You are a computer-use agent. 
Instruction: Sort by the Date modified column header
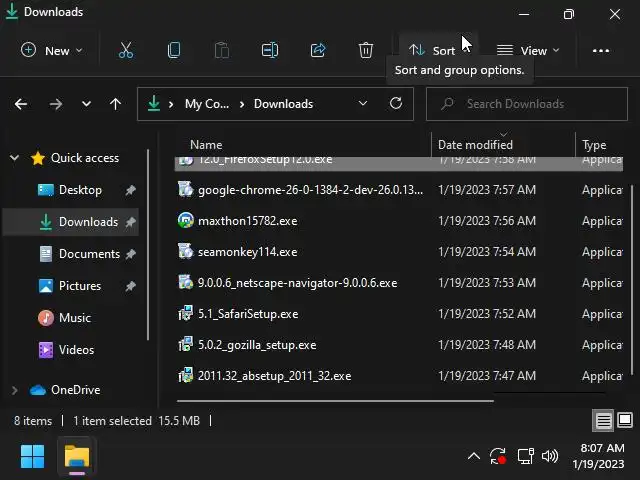coord(475,145)
